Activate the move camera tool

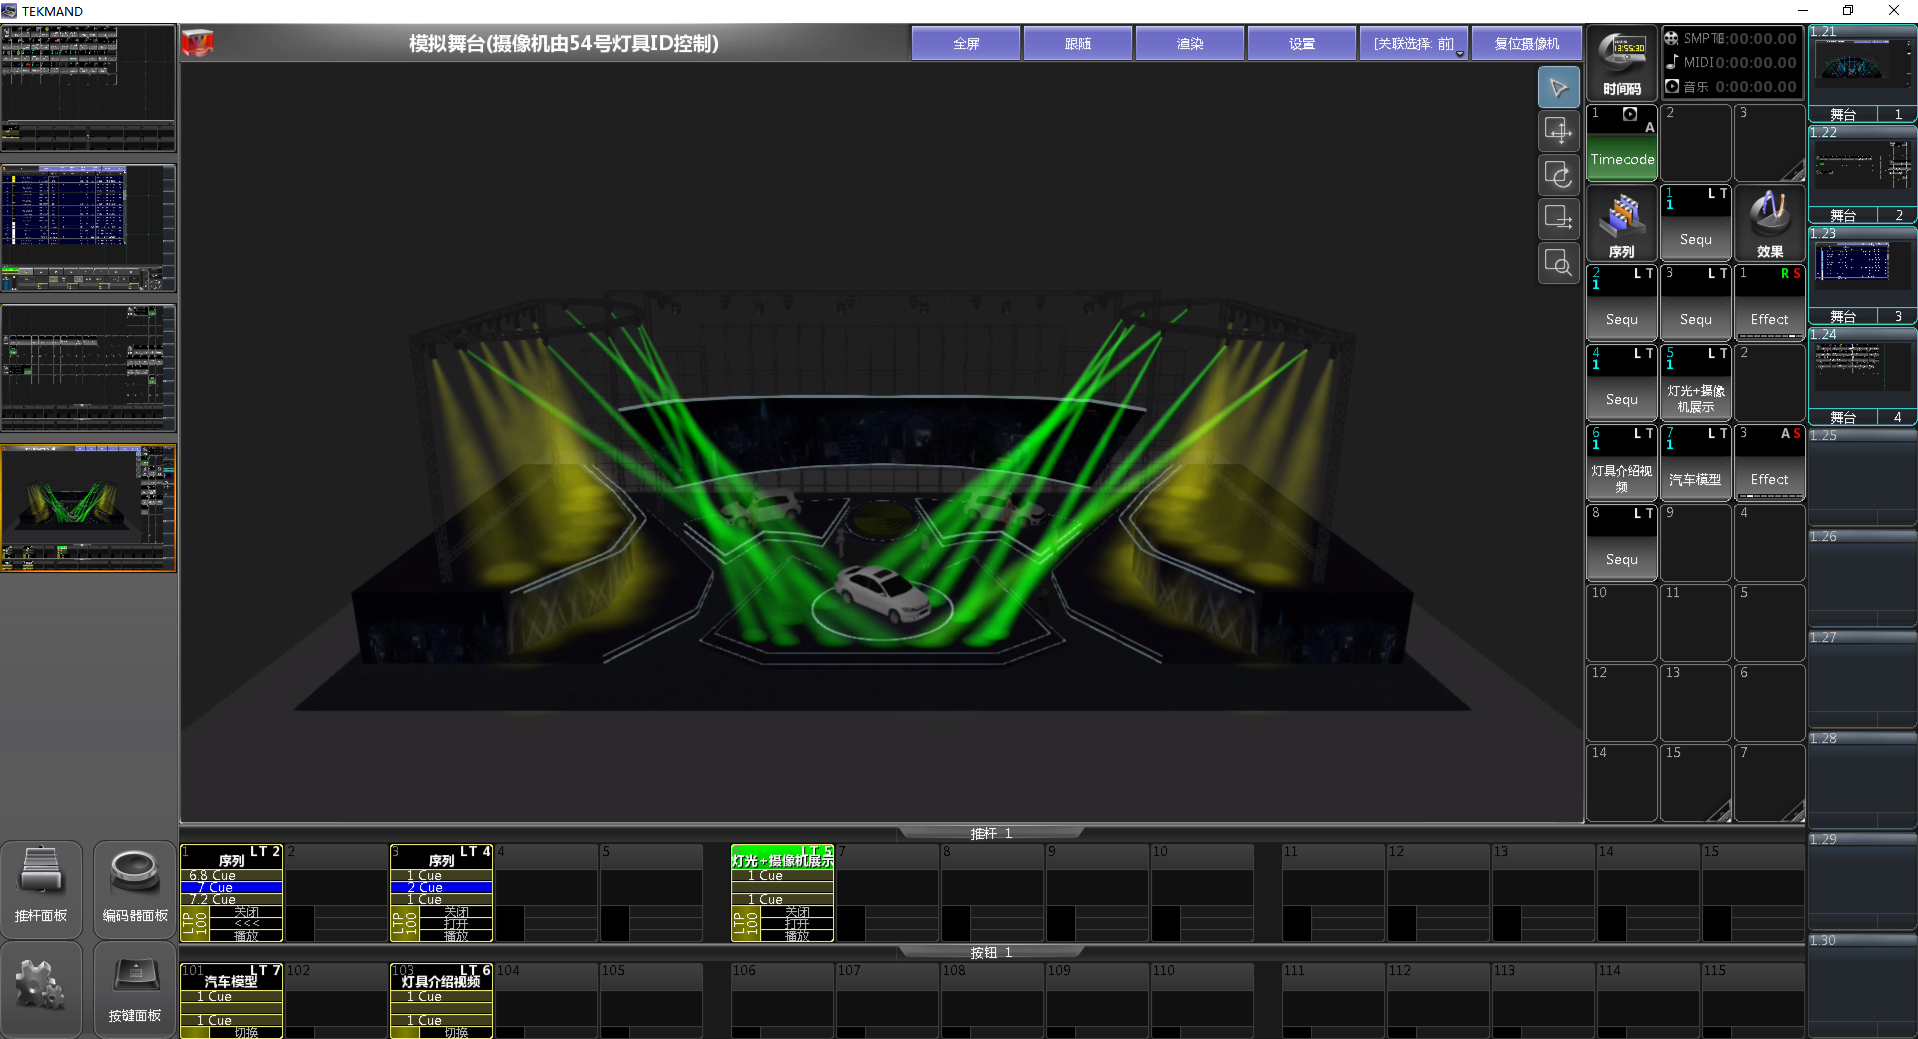(1558, 131)
